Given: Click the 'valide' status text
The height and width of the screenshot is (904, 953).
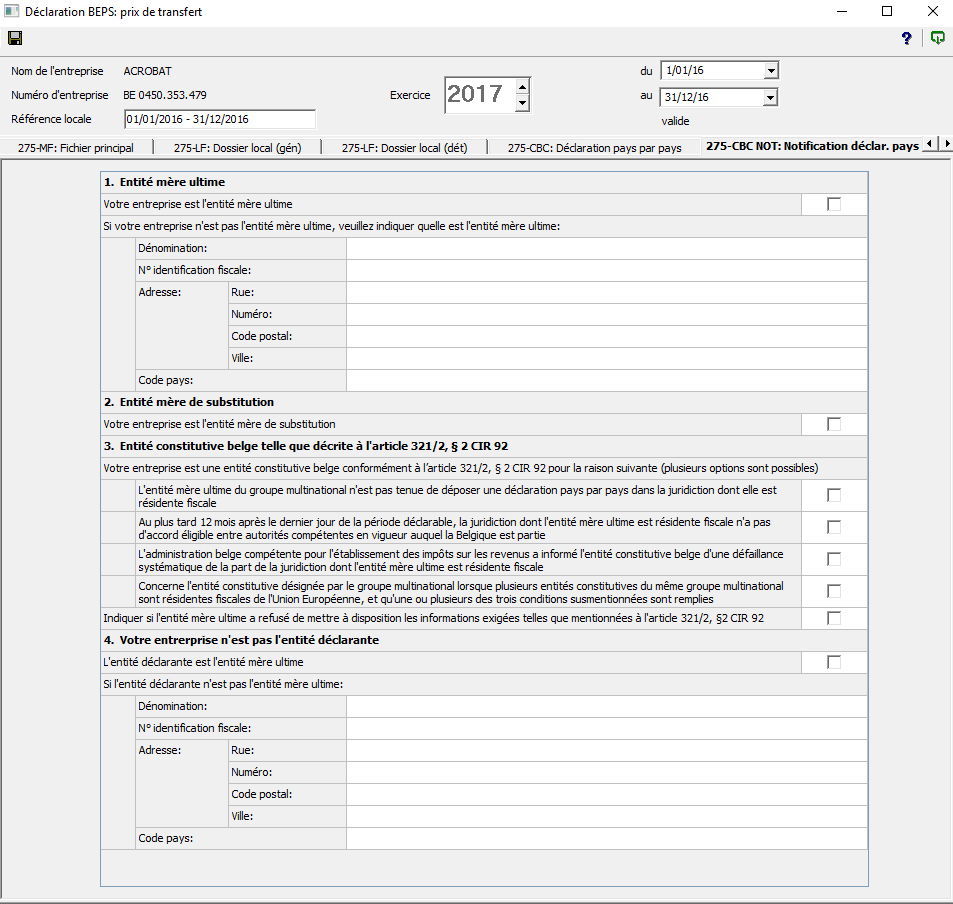Looking at the screenshot, I should pyautogui.click(x=675, y=121).
